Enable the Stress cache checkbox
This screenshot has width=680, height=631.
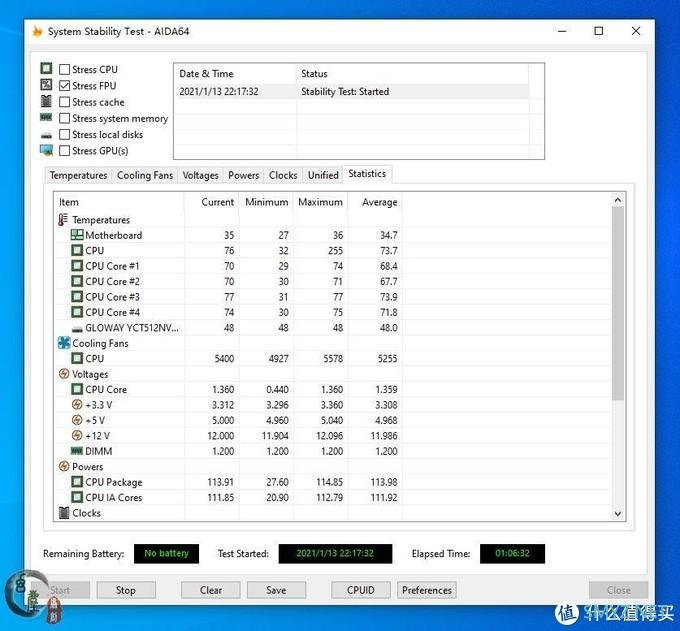point(64,102)
